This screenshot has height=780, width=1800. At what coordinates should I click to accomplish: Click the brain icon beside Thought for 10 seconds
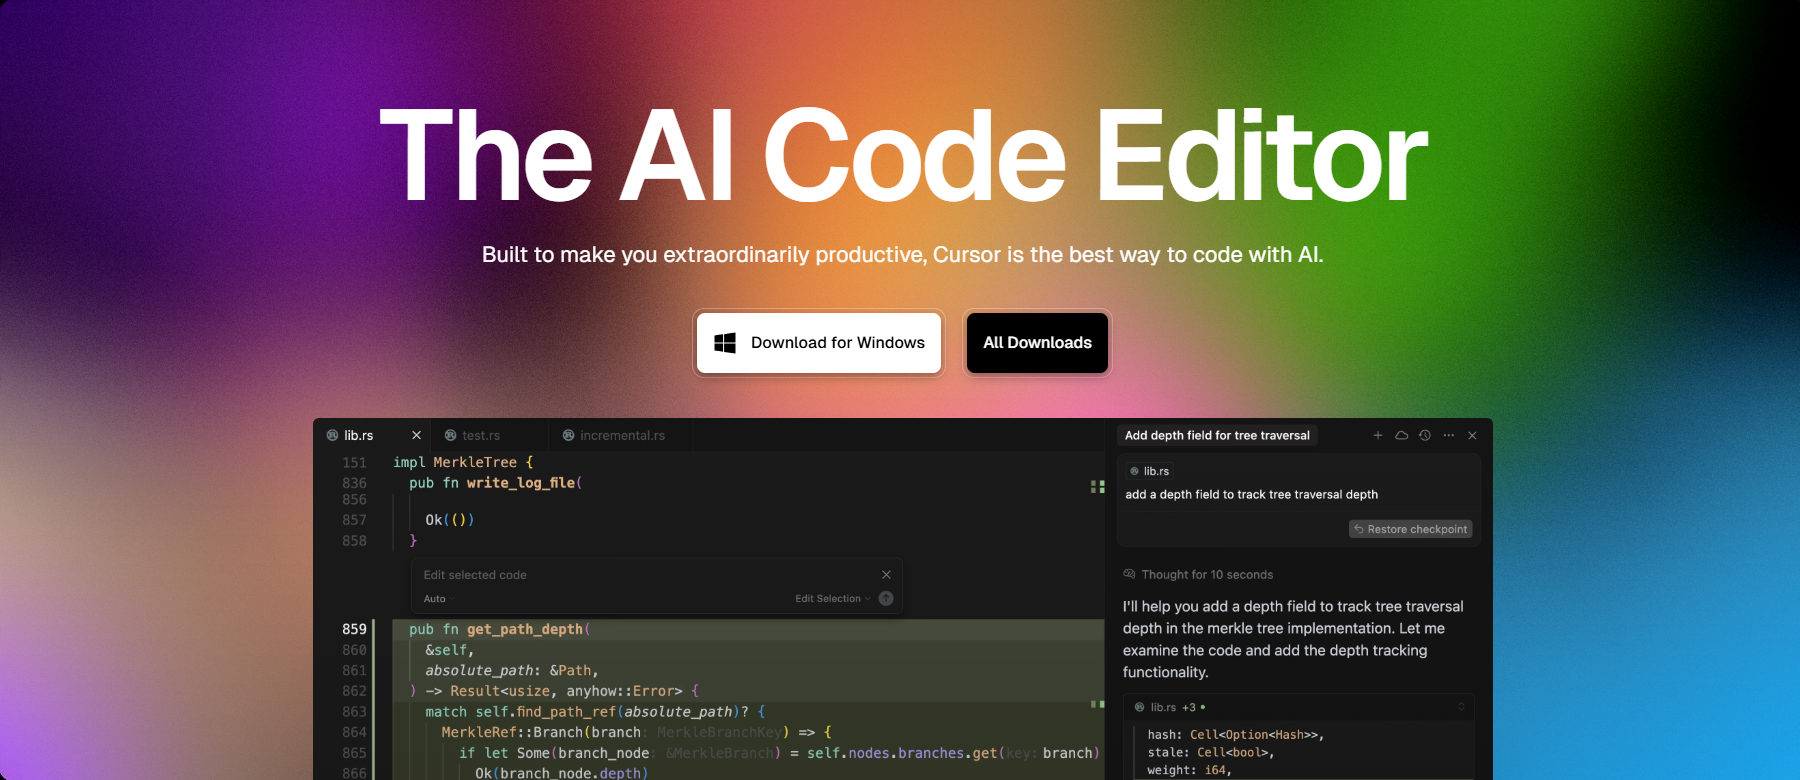[x=1129, y=574]
